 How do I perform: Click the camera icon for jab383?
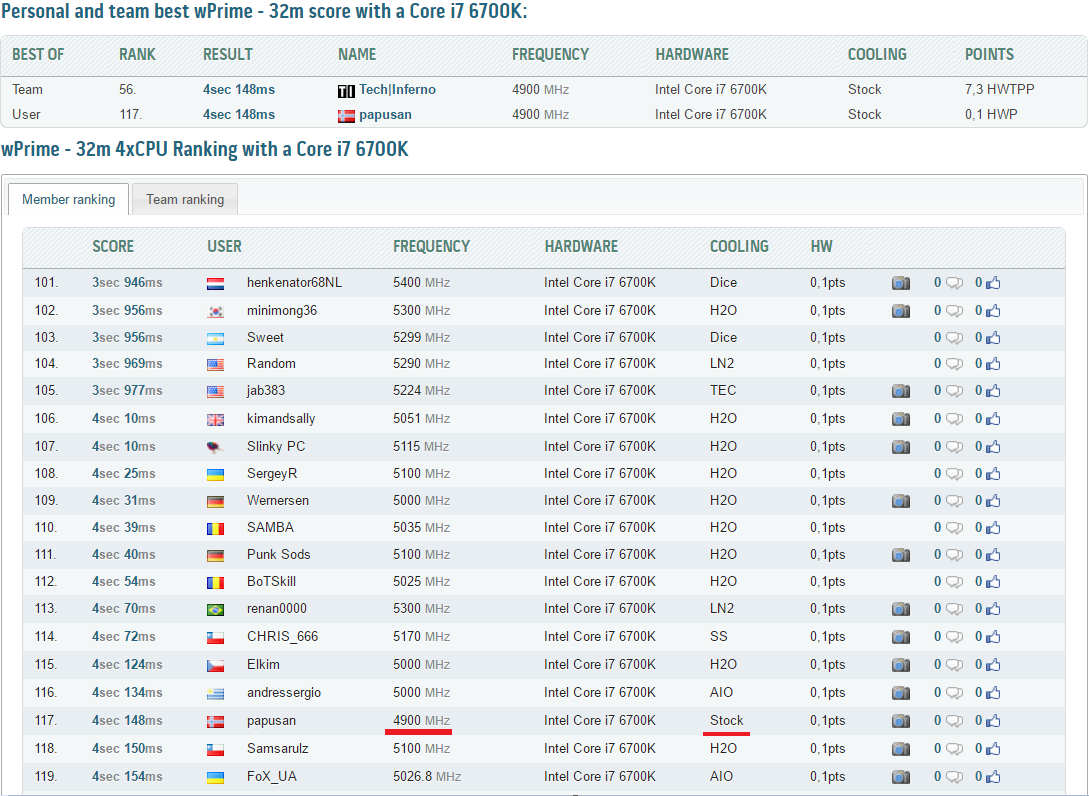[x=901, y=391]
